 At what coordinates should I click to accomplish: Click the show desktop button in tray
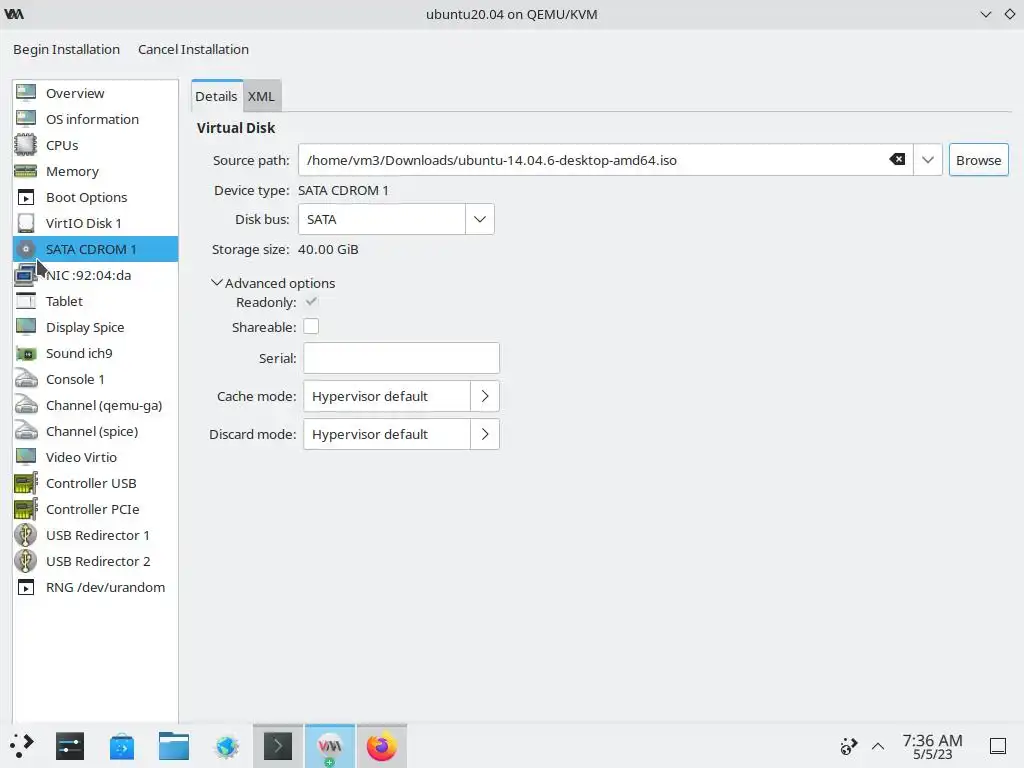[x=998, y=746]
